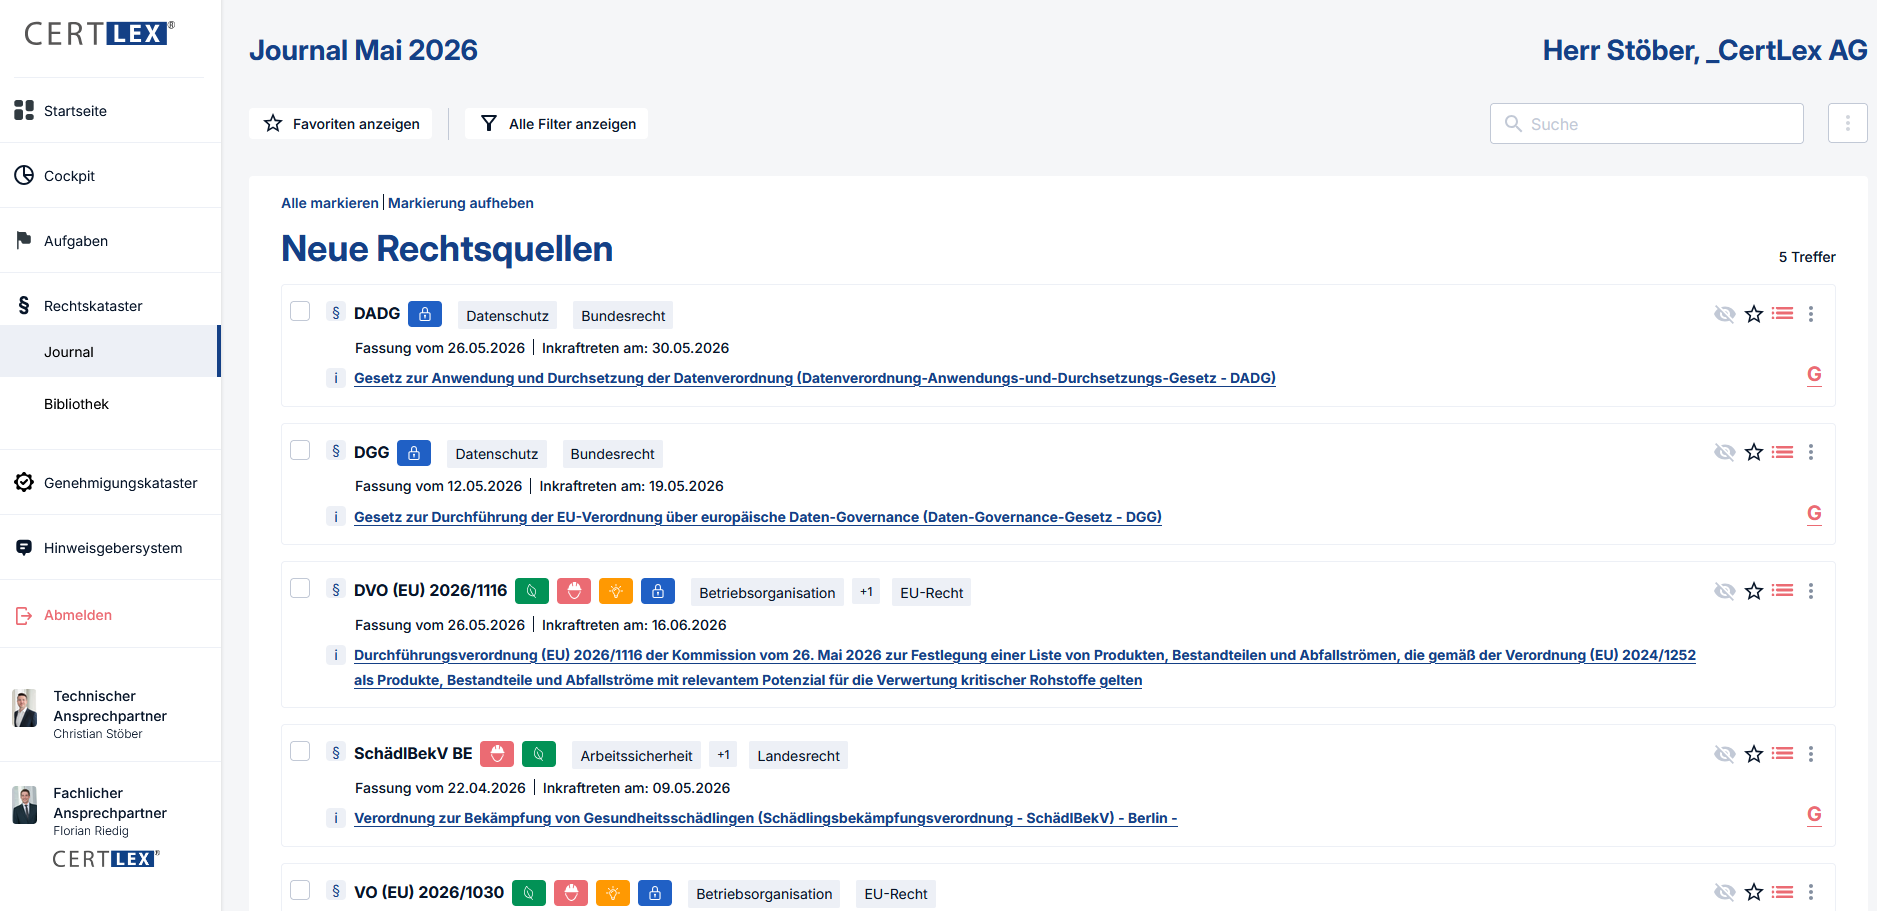Click Favoriten anzeigen button
The height and width of the screenshot is (911, 1877).
(x=341, y=124)
